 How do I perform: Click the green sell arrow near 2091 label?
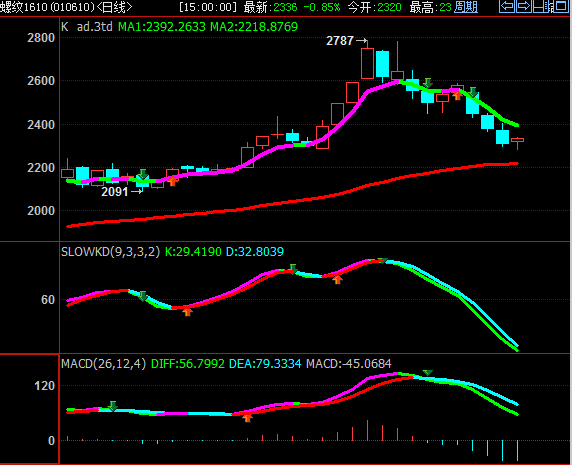[x=143, y=174]
